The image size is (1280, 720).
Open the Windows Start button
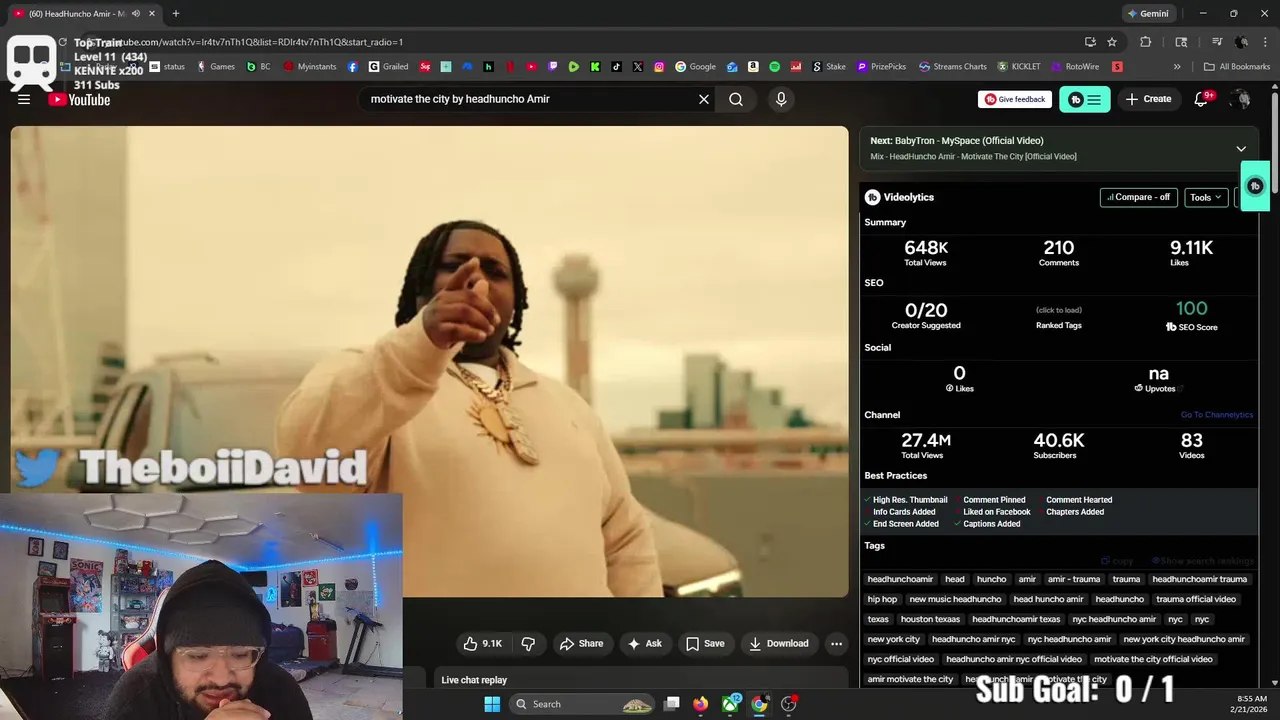(x=492, y=704)
